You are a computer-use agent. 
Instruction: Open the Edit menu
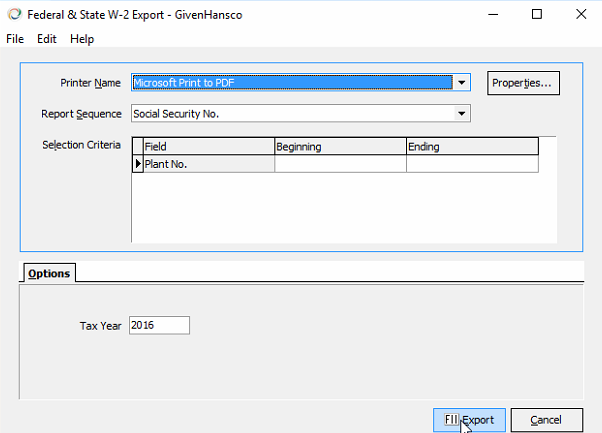click(x=47, y=39)
